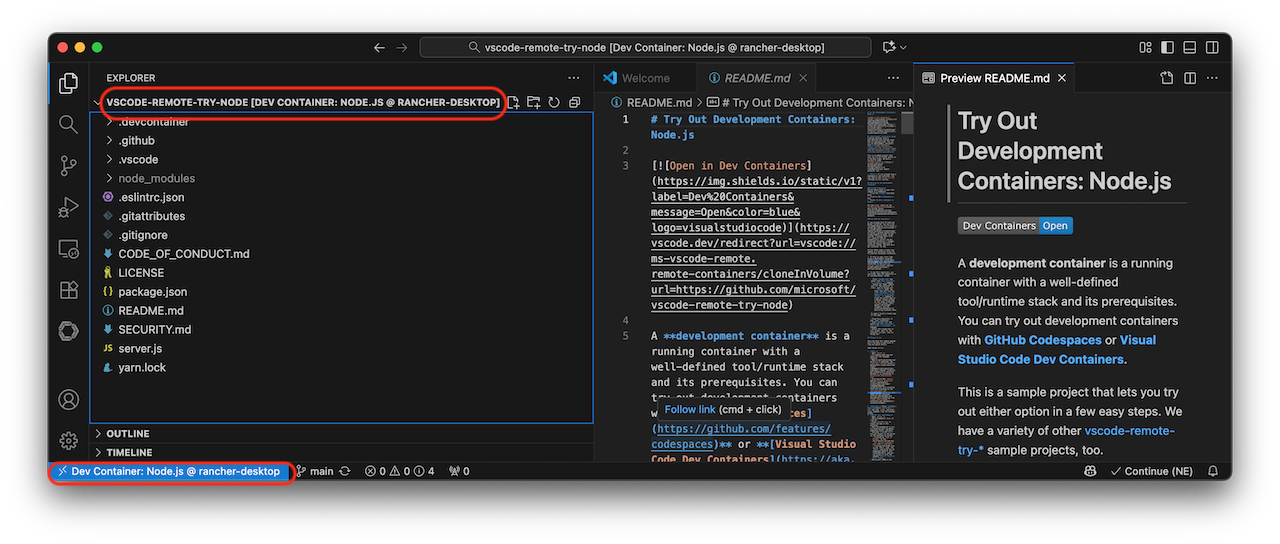Open more actions for preview editor group
The image size is (1280, 544).
click(1213, 78)
